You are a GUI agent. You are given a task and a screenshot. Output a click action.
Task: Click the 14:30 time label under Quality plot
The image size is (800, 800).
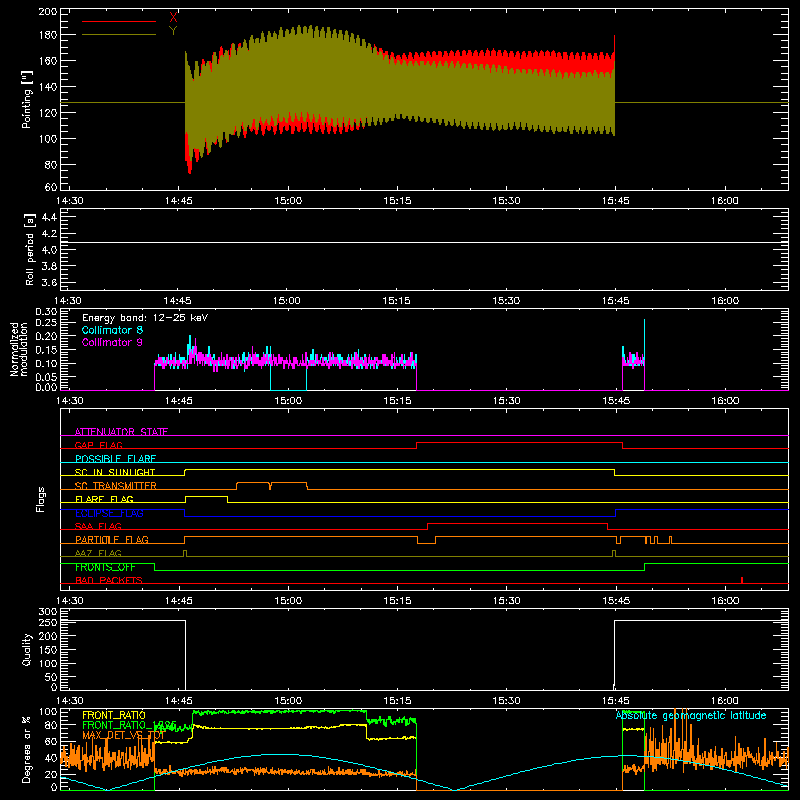[x=69, y=701]
